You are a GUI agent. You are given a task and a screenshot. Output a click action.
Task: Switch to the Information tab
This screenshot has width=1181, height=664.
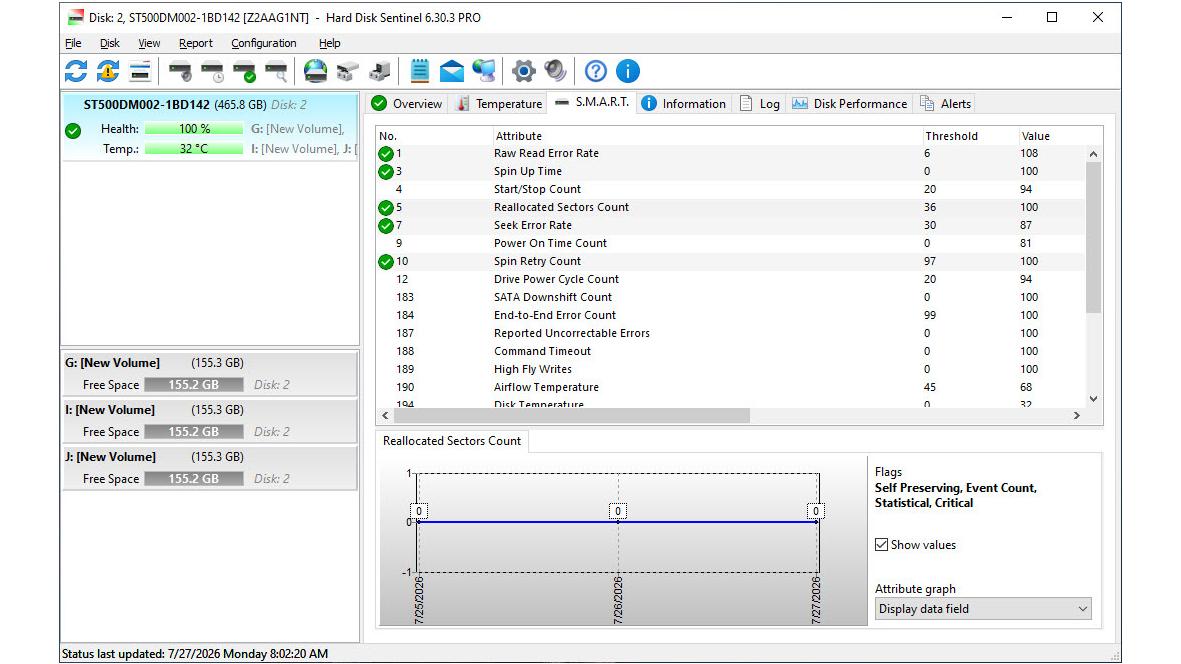click(683, 104)
